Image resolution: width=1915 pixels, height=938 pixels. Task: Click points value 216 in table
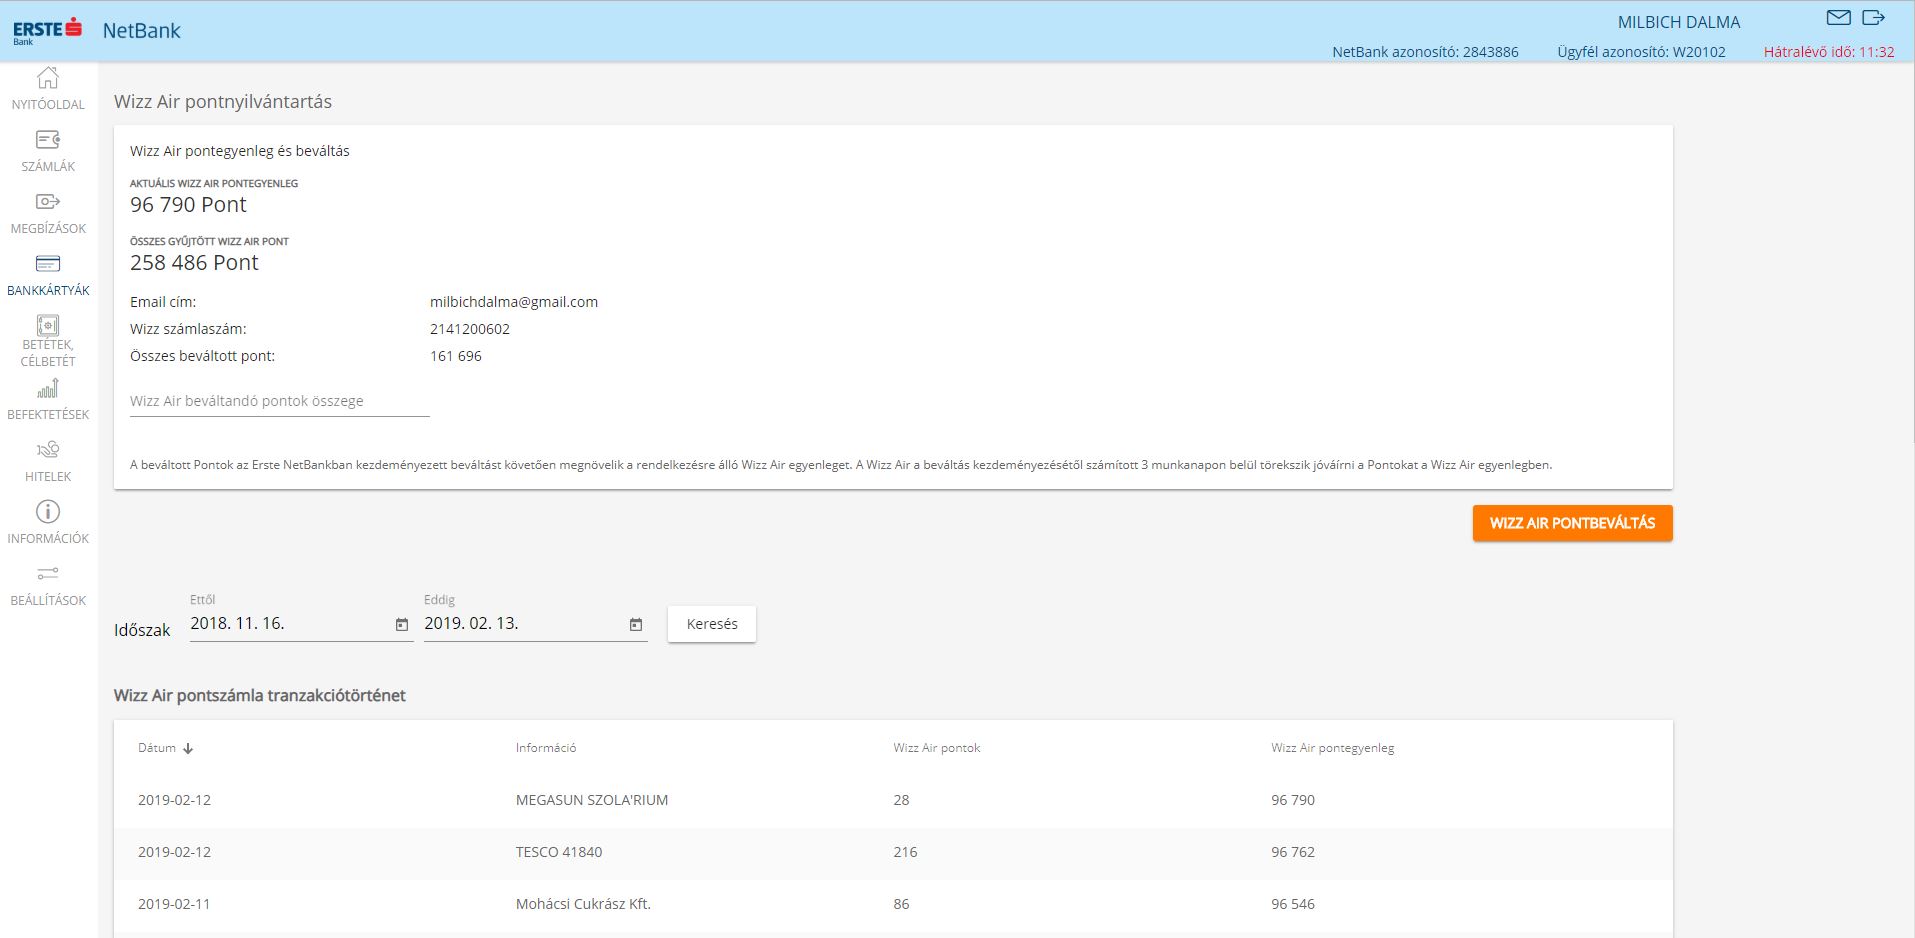pyautogui.click(x=905, y=852)
